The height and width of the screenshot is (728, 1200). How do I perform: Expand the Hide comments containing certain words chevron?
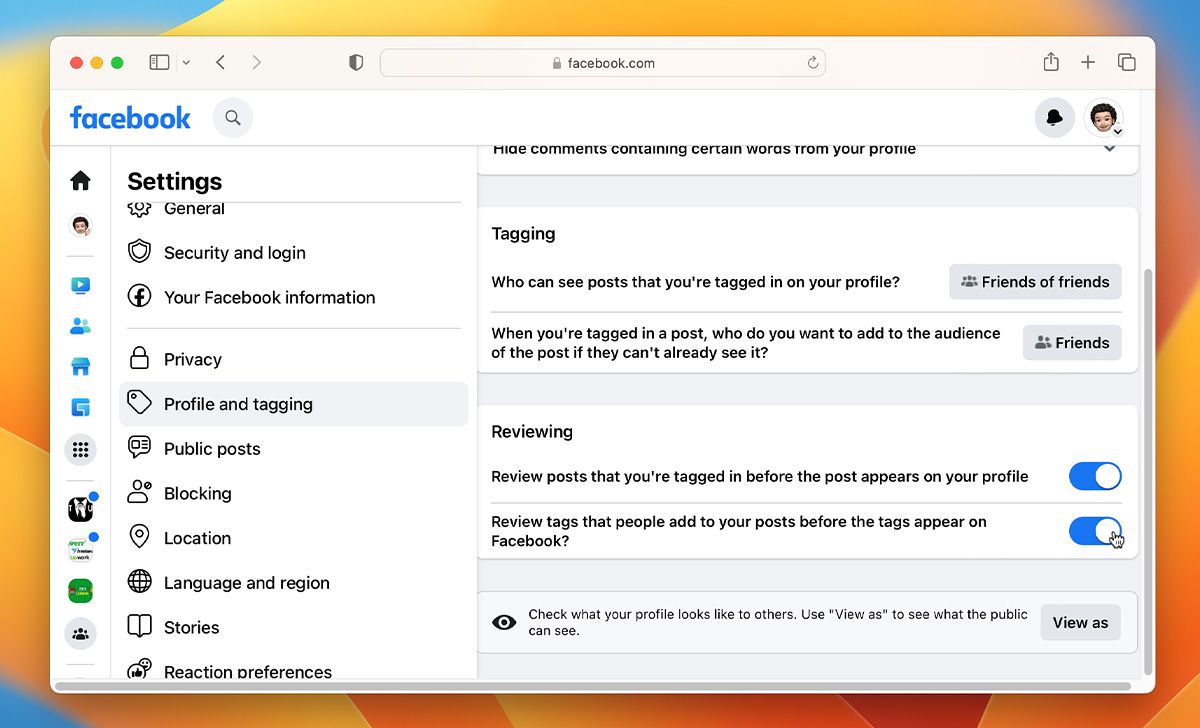(1109, 149)
